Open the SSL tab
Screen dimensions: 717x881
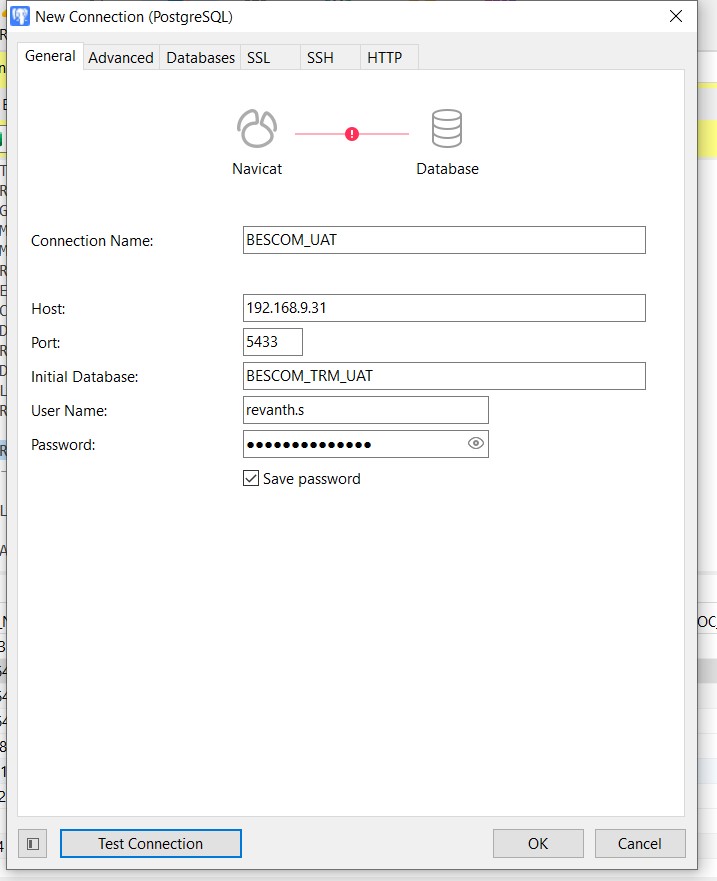pyautogui.click(x=270, y=57)
